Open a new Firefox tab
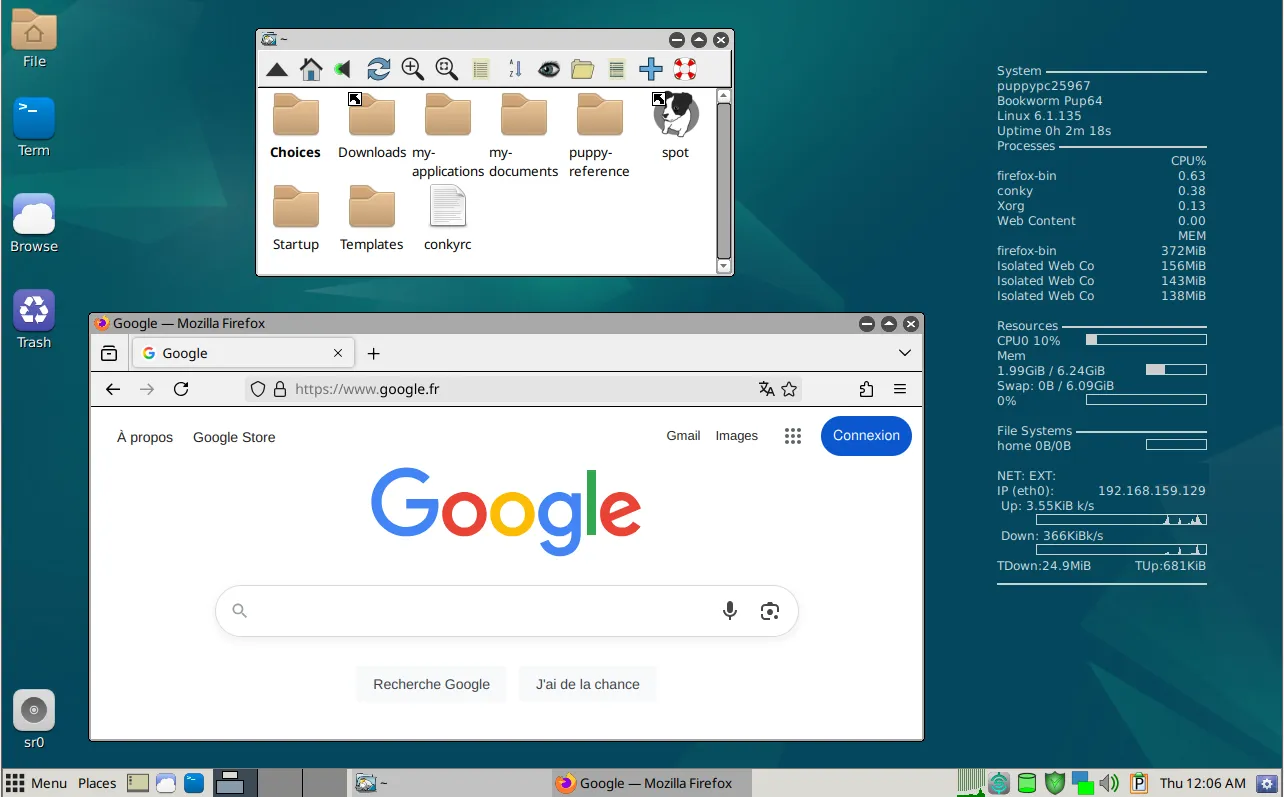Image resolution: width=1284 pixels, height=797 pixels. tap(374, 353)
